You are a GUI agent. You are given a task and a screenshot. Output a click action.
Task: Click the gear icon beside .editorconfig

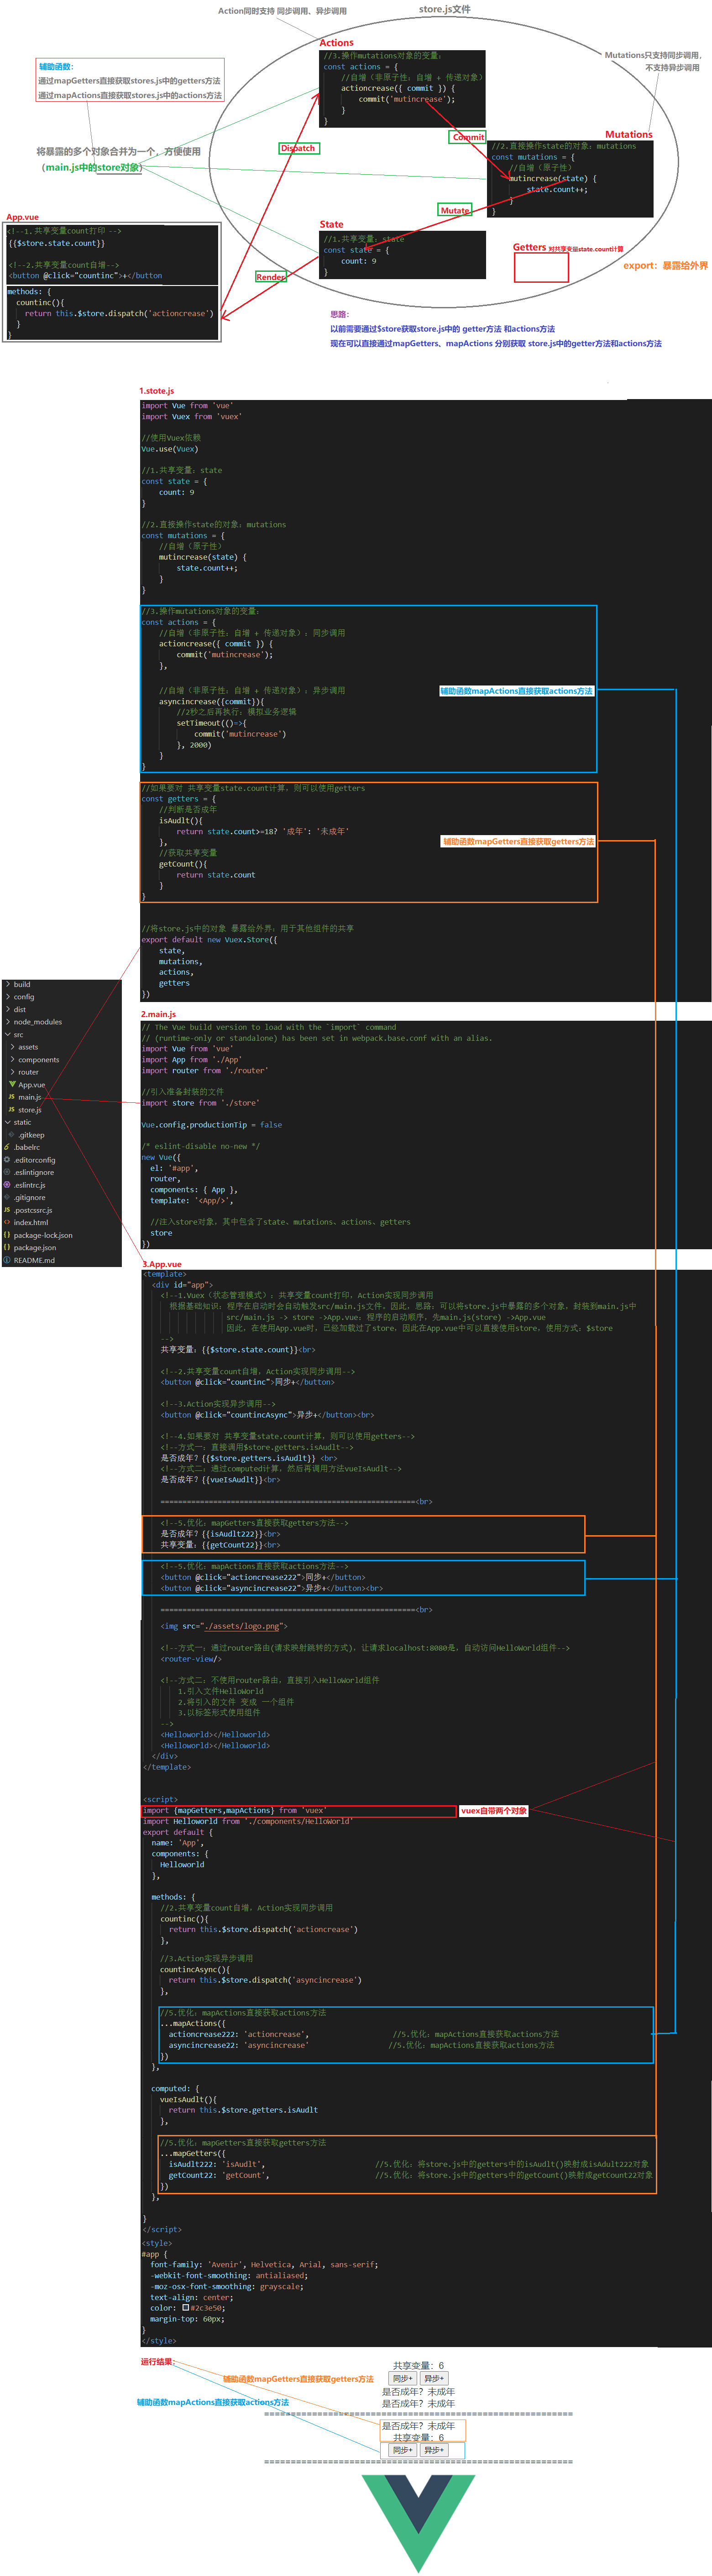7,1160
